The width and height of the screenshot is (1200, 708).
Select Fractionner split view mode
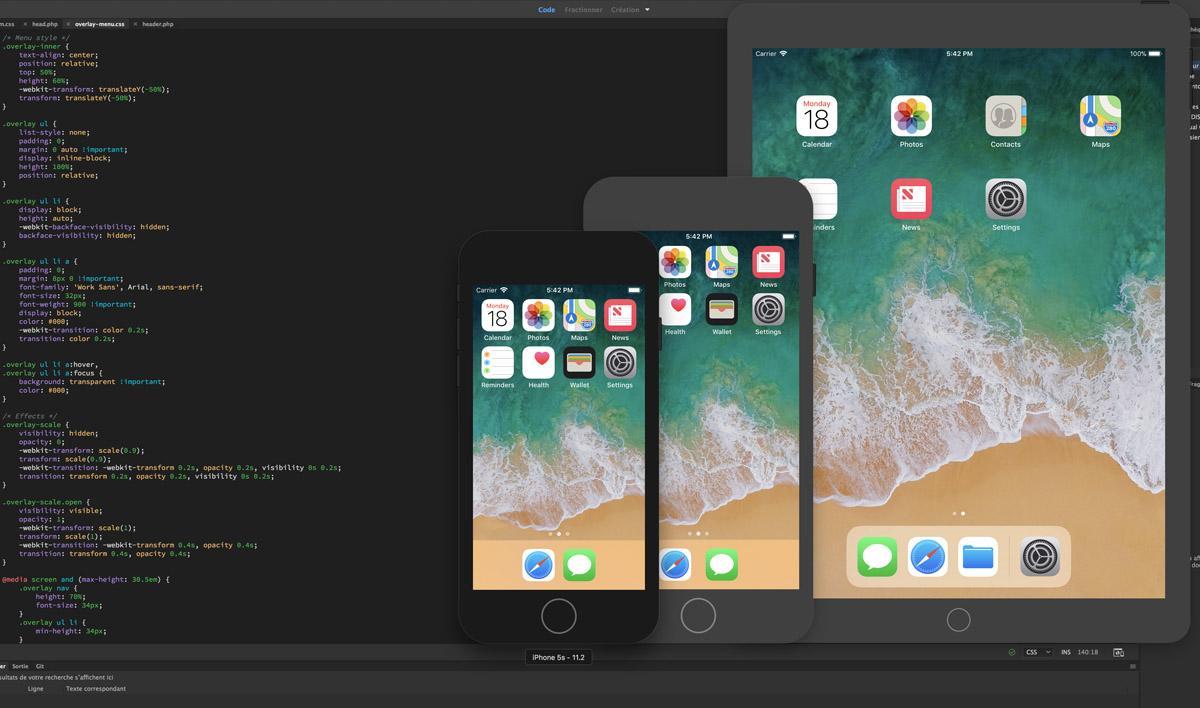[583, 9]
